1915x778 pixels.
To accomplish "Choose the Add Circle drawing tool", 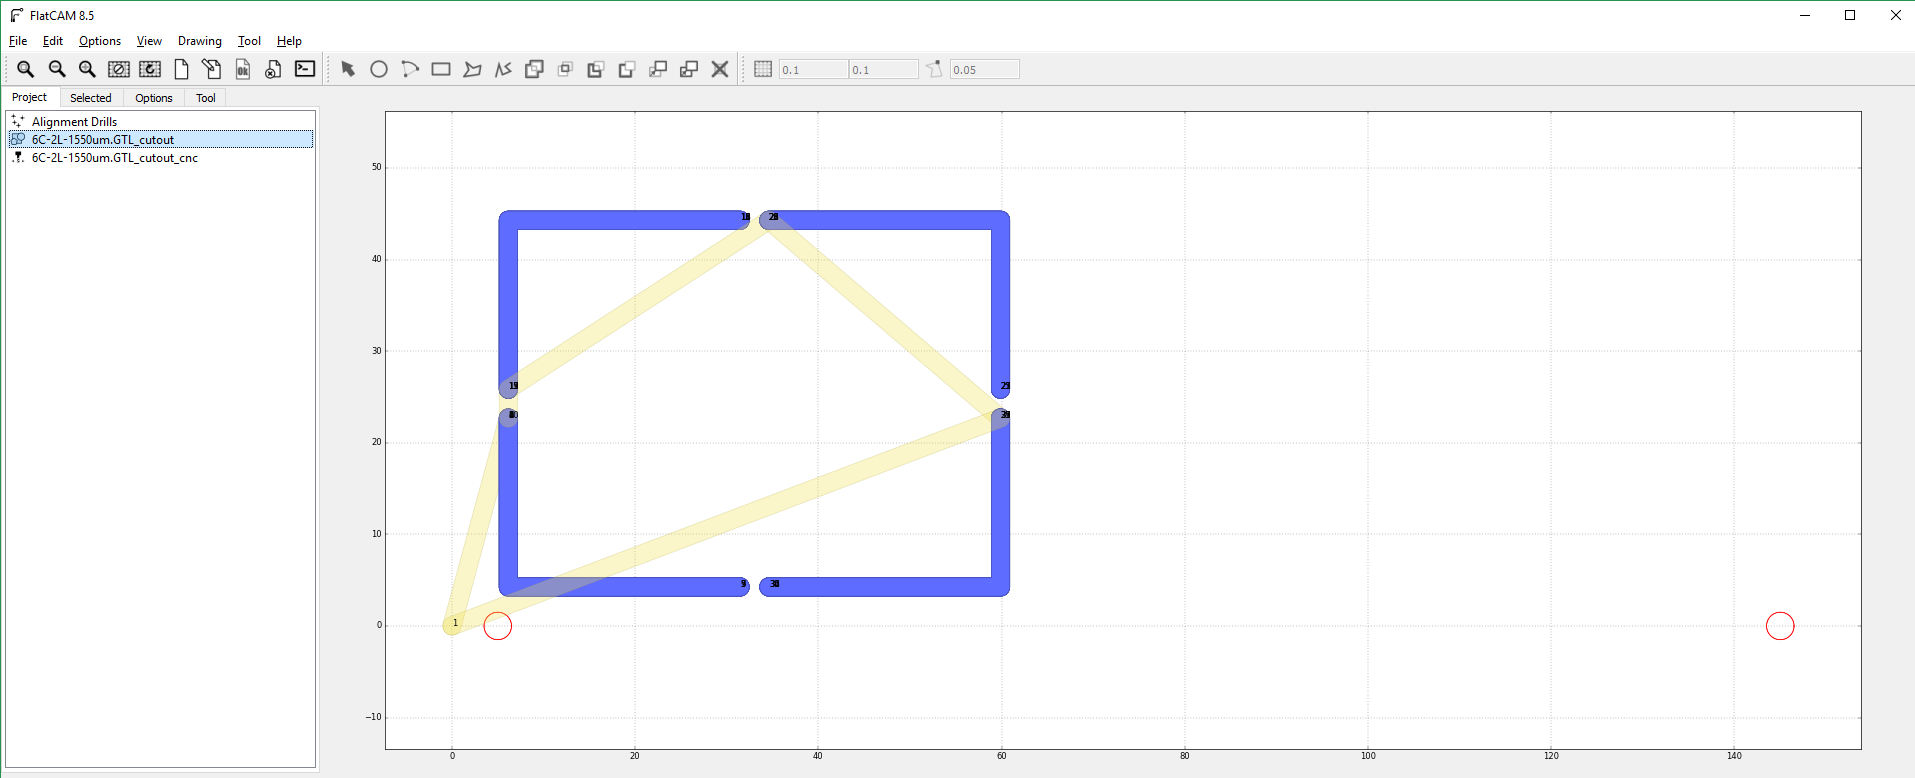I will click(x=379, y=69).
